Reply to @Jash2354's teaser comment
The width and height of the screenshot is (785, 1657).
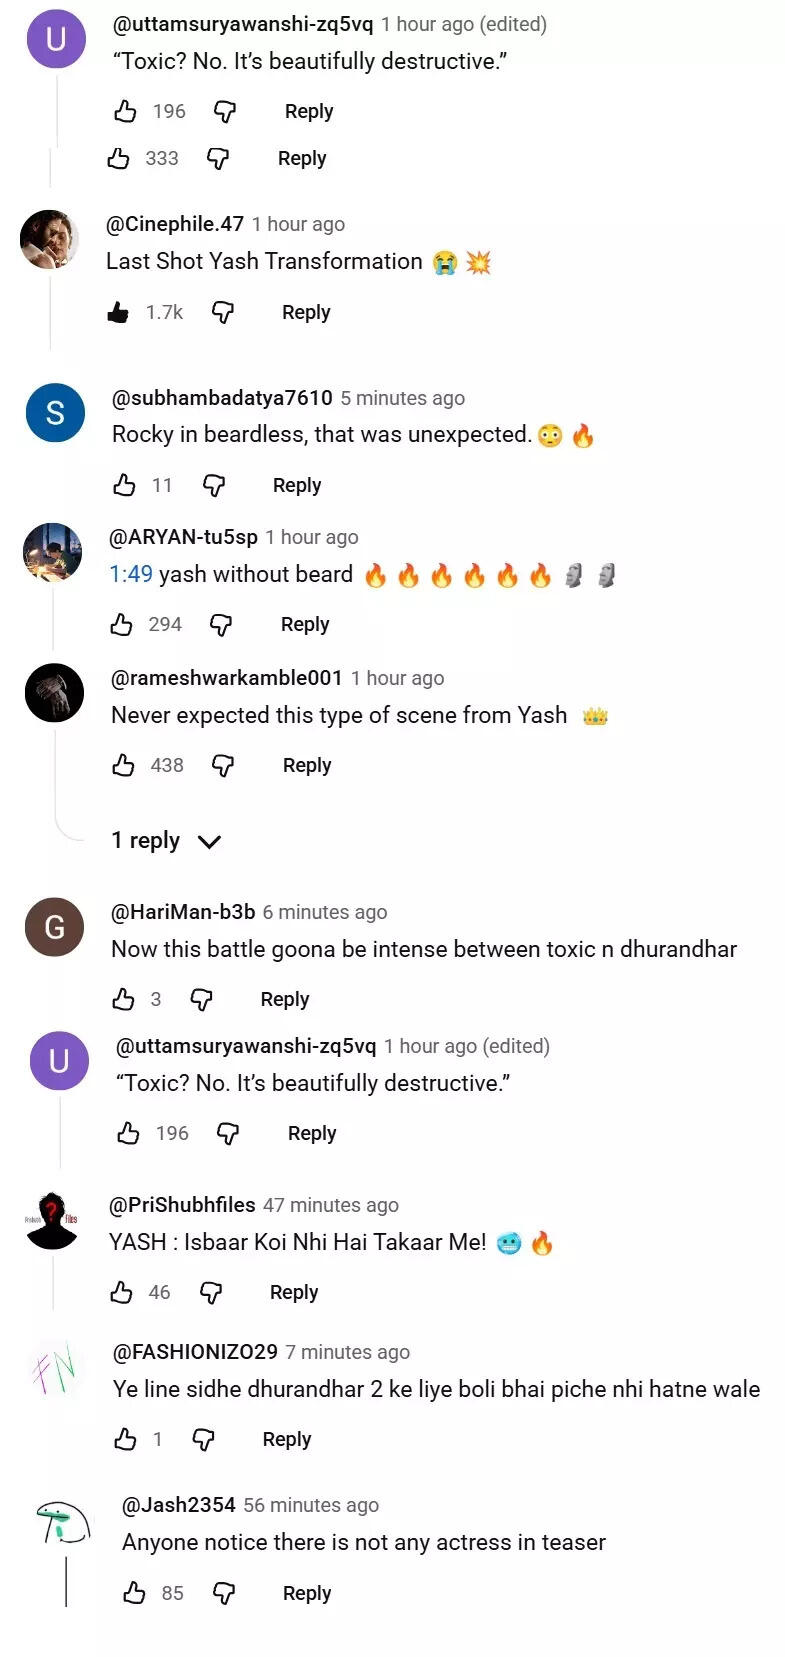point(307,1592)
